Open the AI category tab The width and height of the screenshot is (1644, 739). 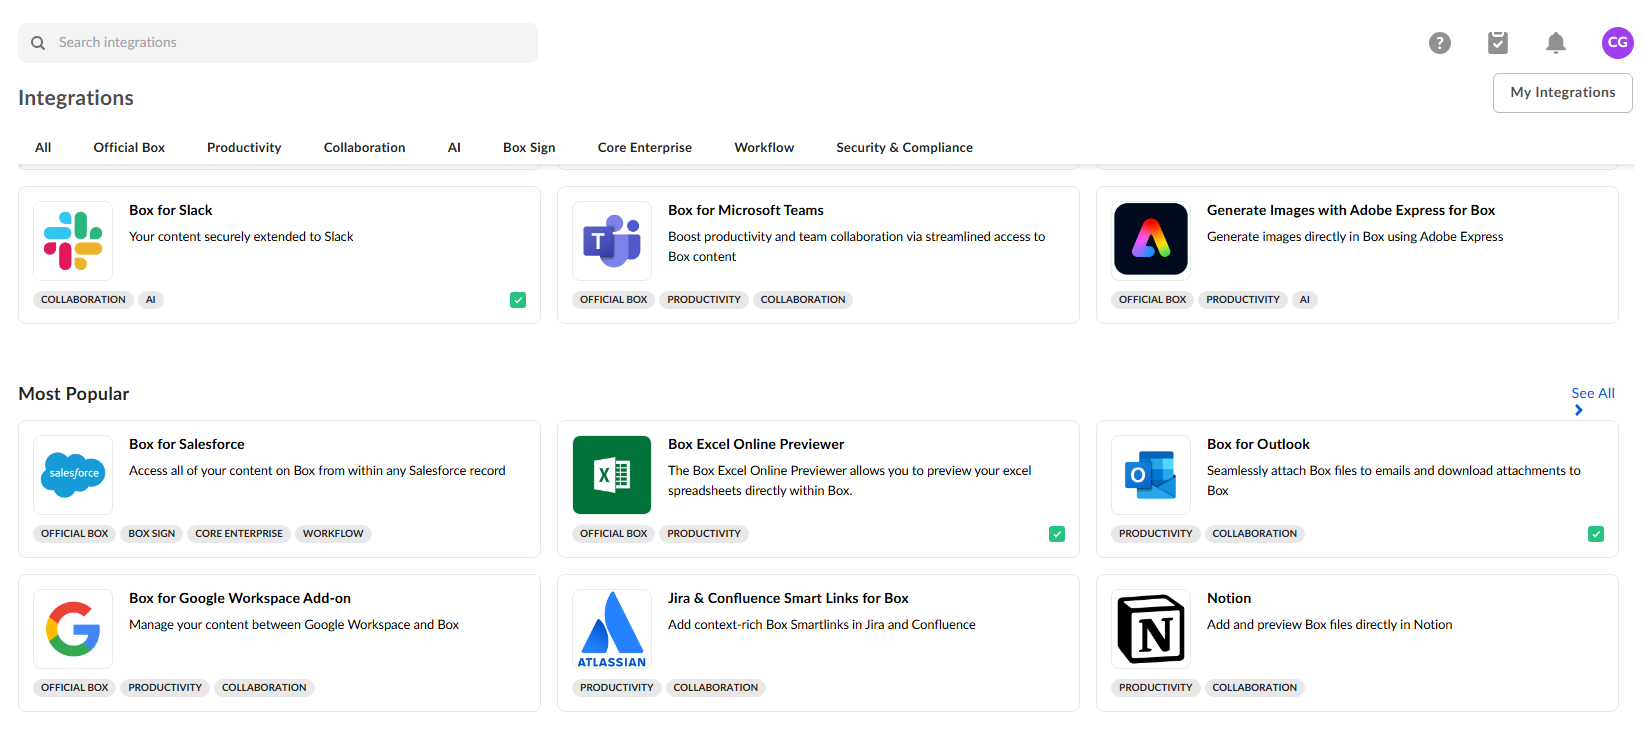tap(454, 147)
